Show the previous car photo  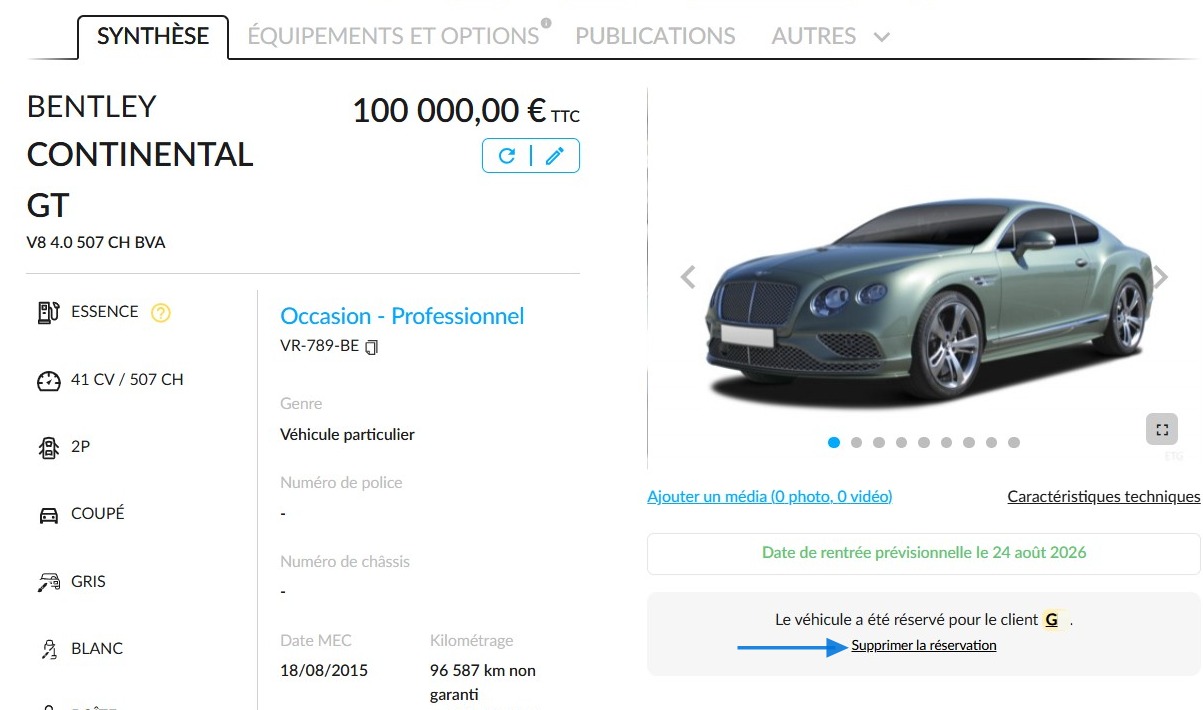(x=688, y=277)
